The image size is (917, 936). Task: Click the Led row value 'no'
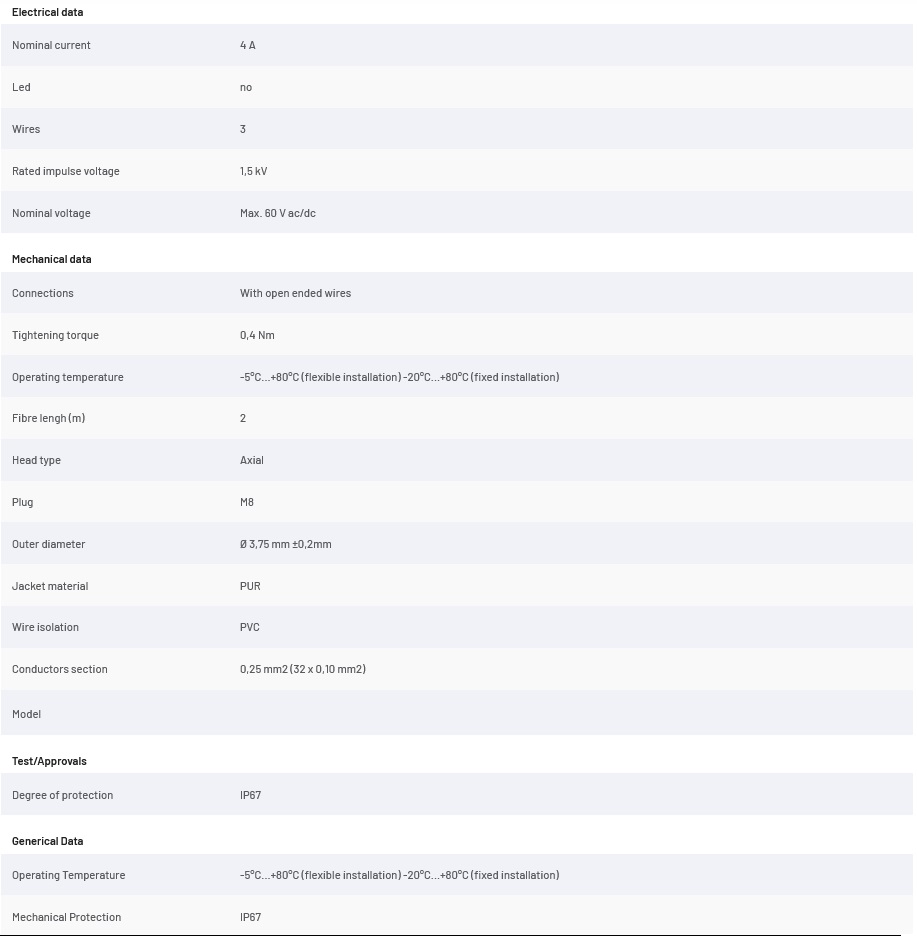pyautogui.click(x=246, y=87)
